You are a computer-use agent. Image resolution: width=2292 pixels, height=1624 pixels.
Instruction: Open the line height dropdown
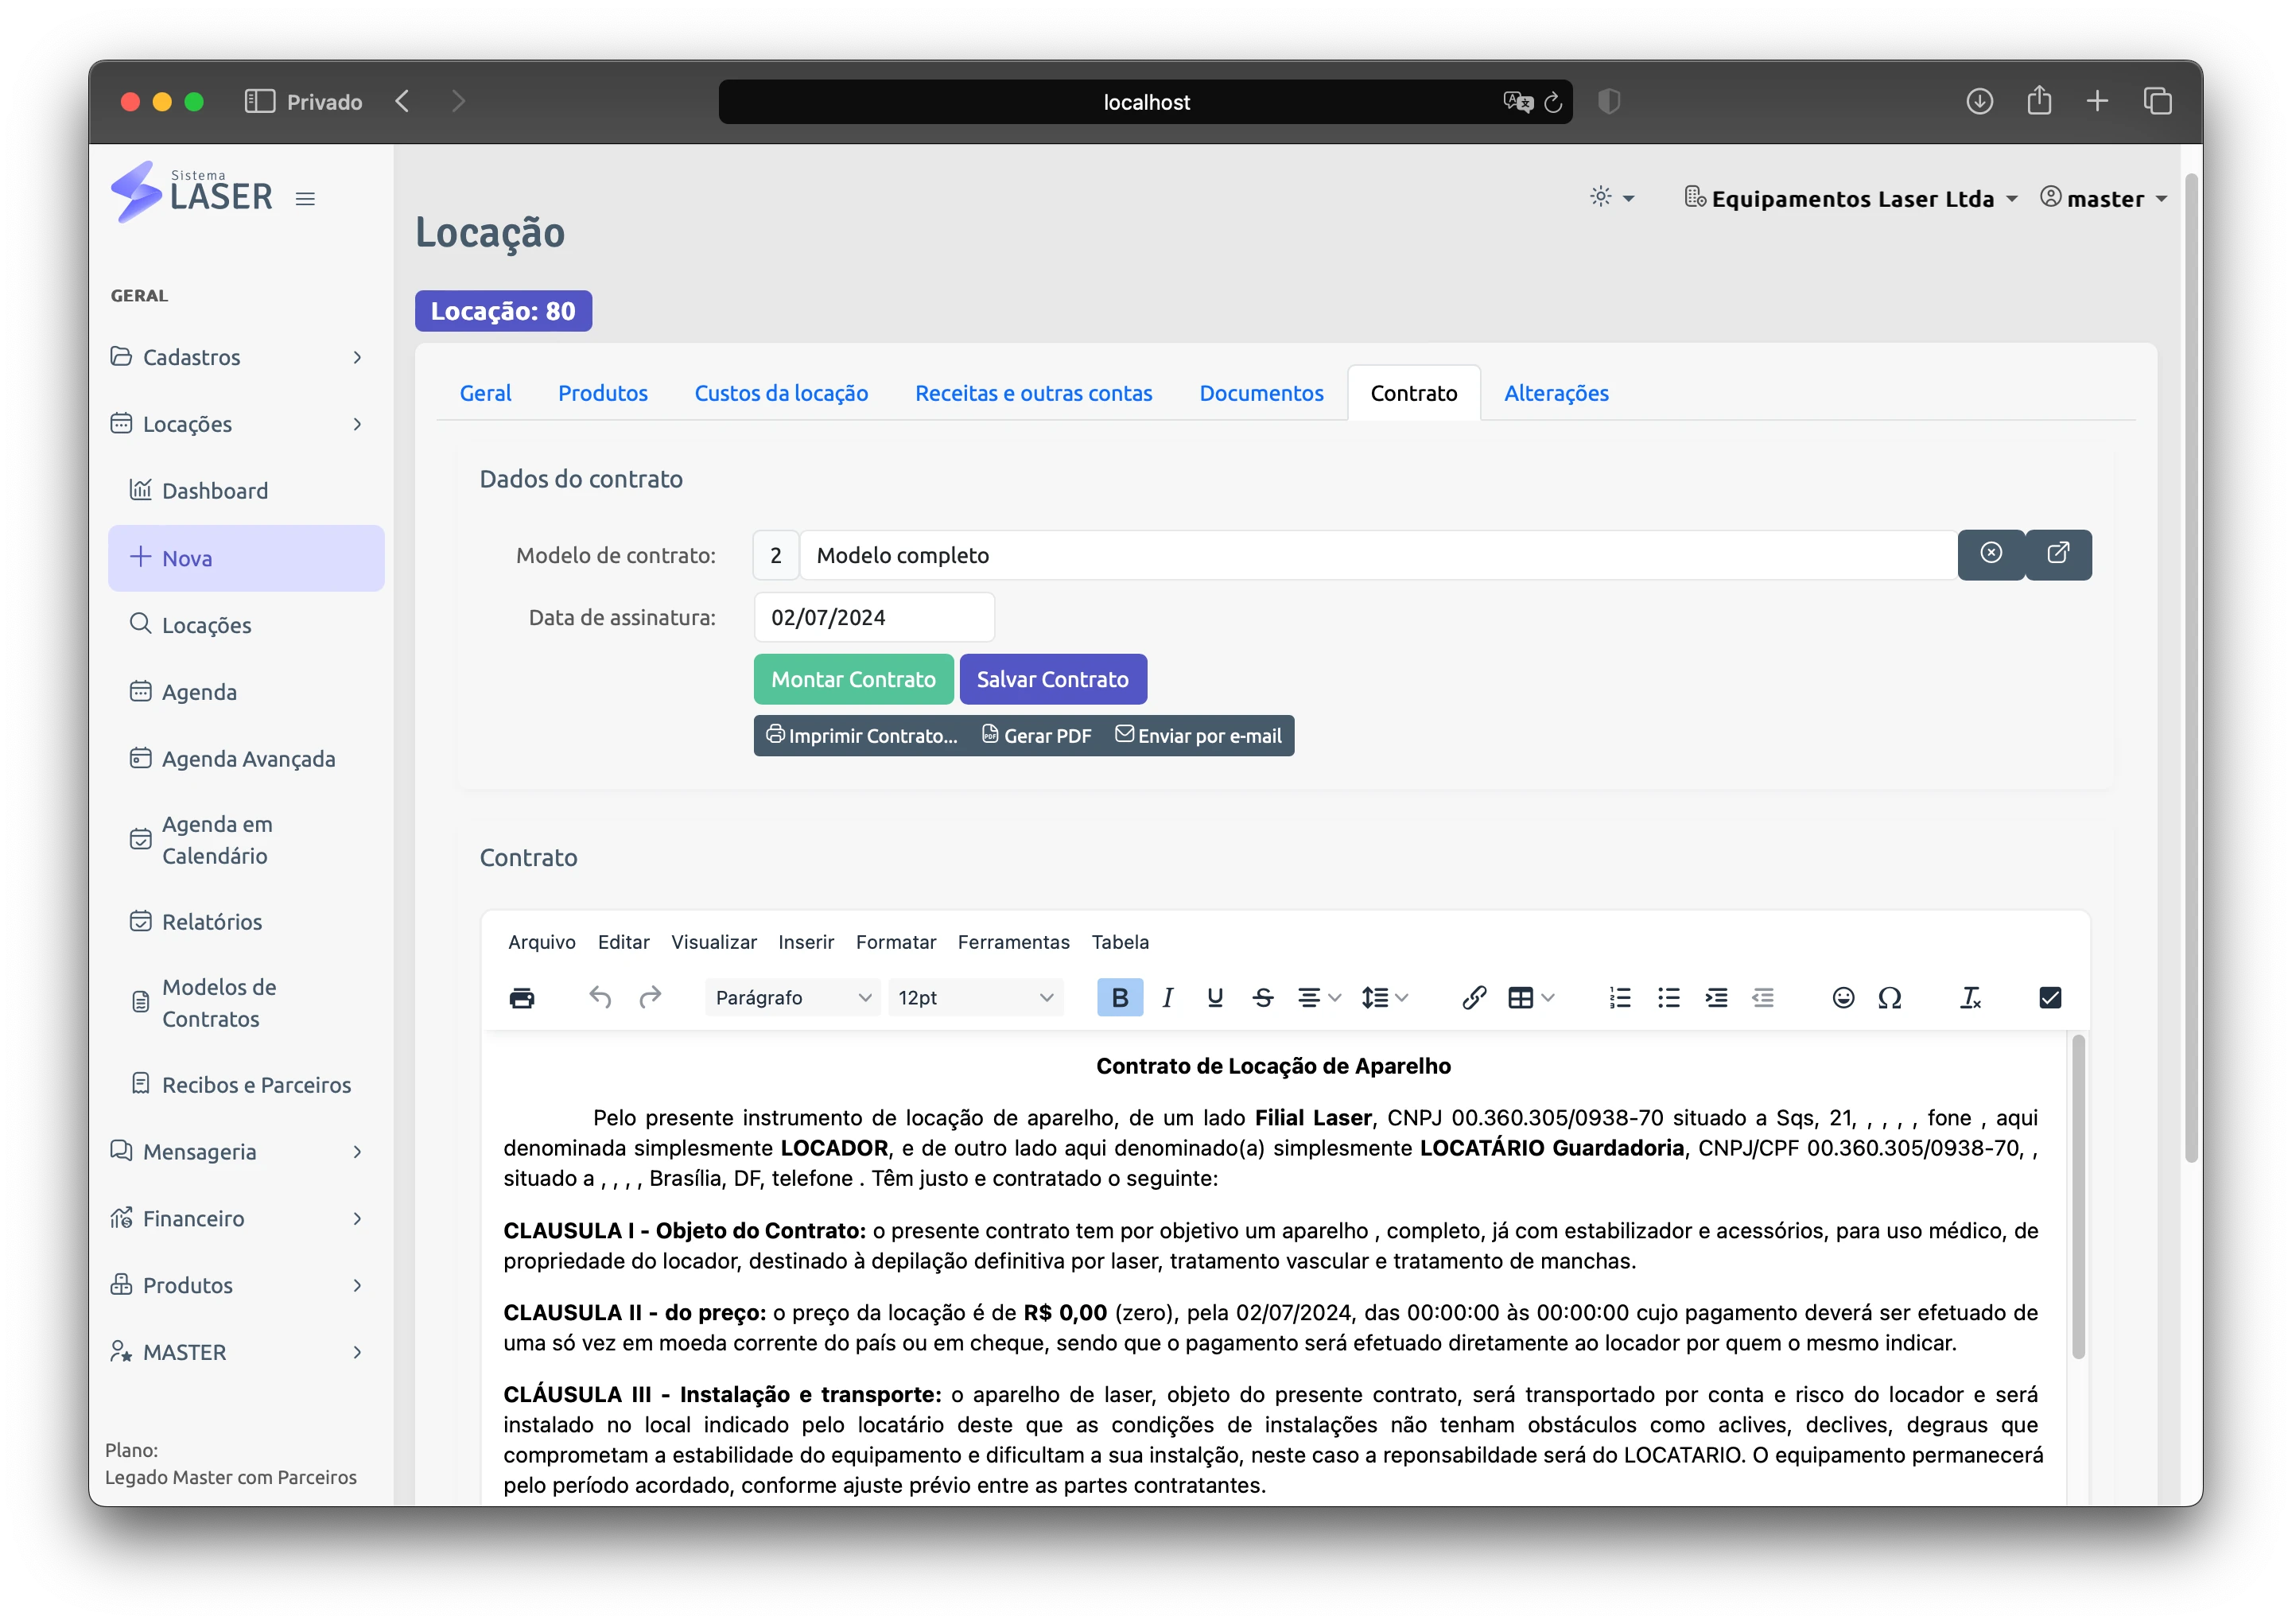pyautogui.click(x=1384, y=997)
